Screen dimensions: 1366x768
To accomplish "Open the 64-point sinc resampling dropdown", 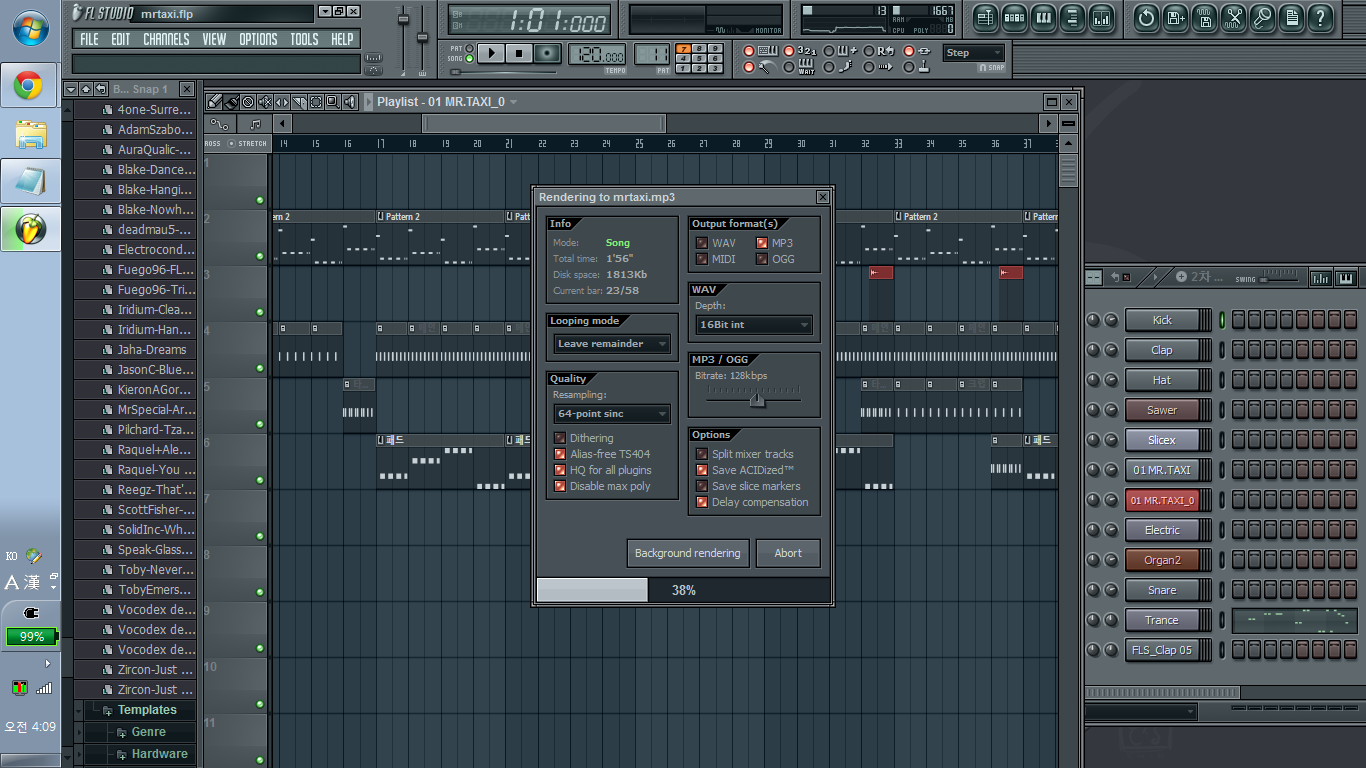I will (x=612, y=414).
